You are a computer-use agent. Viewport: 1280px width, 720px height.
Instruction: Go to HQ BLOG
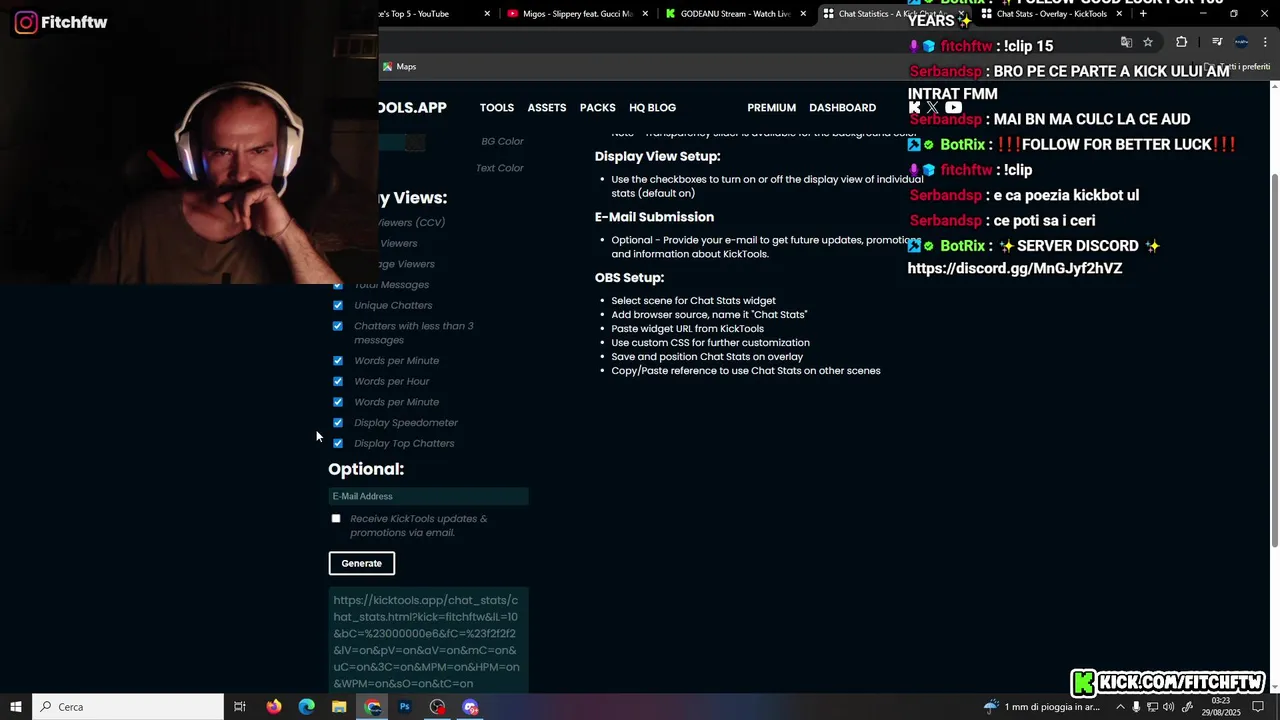tap(653, 108)
